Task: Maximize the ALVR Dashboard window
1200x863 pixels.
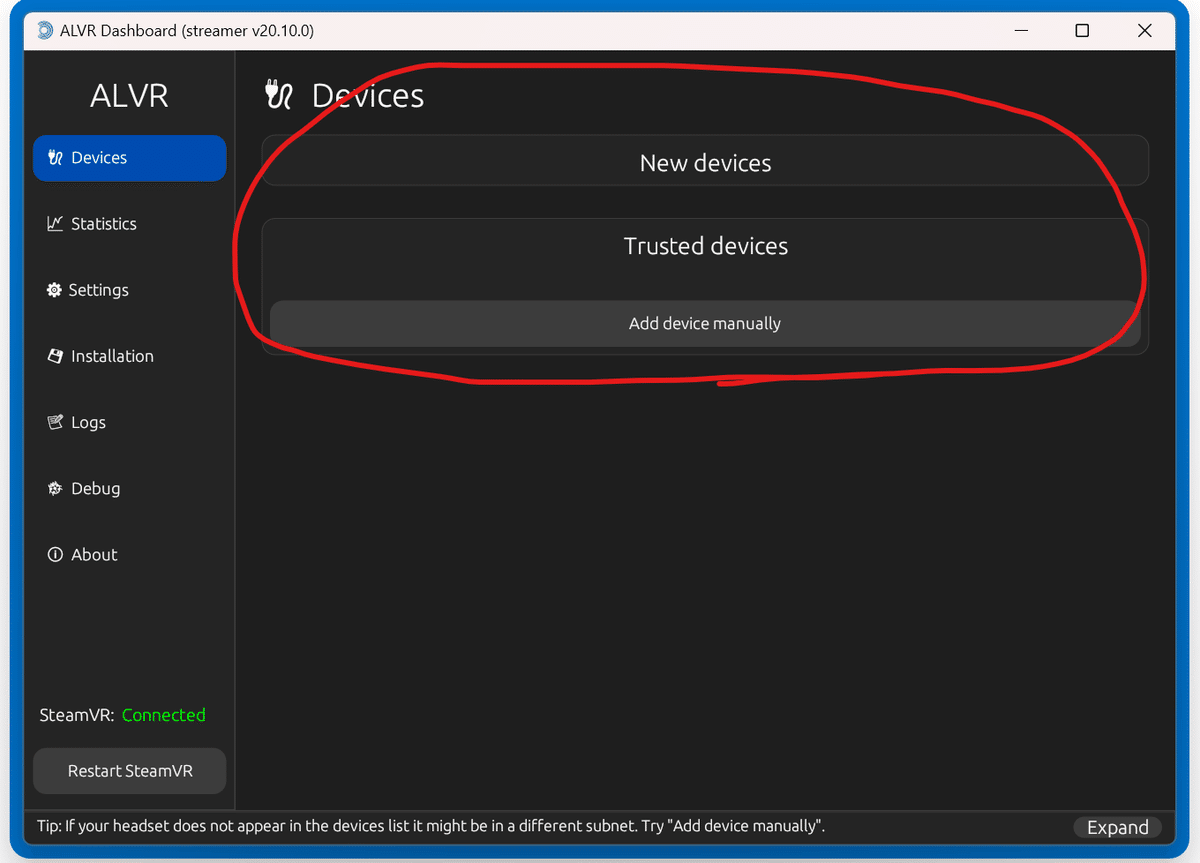Action: coord(1082,31)
